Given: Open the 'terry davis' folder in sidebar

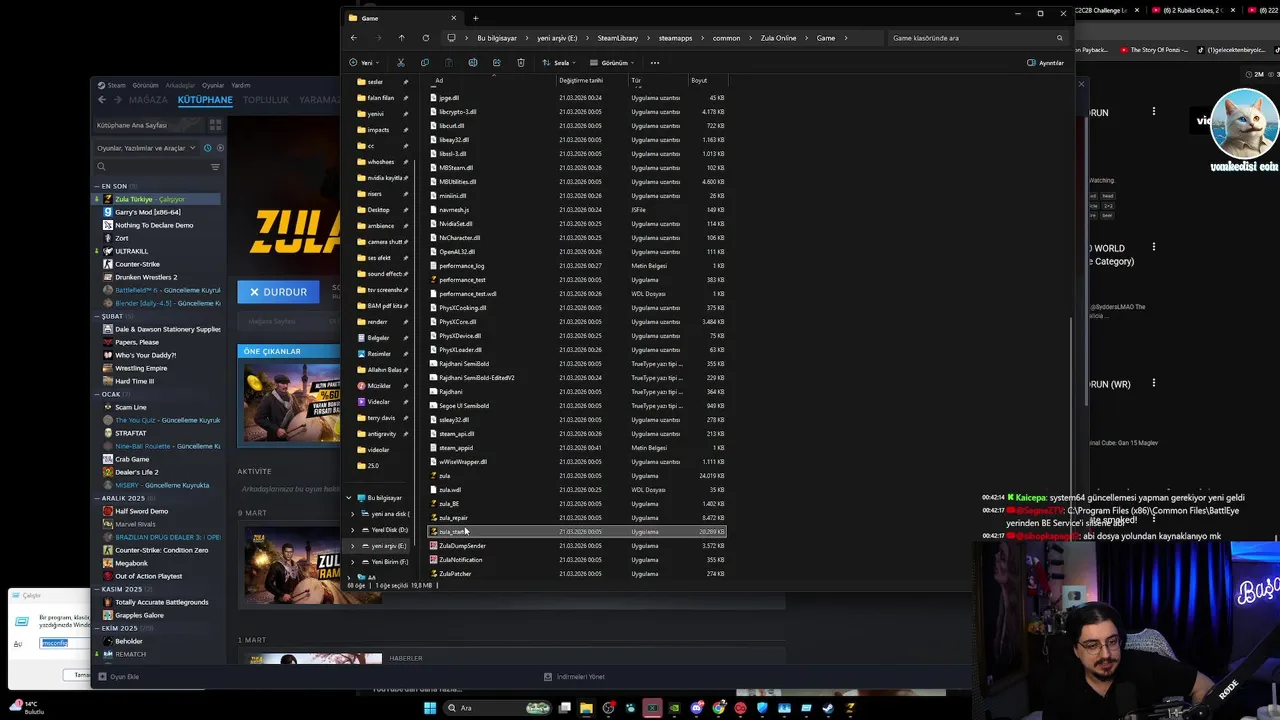Looking at the screenshot, I should click(381, 418).
